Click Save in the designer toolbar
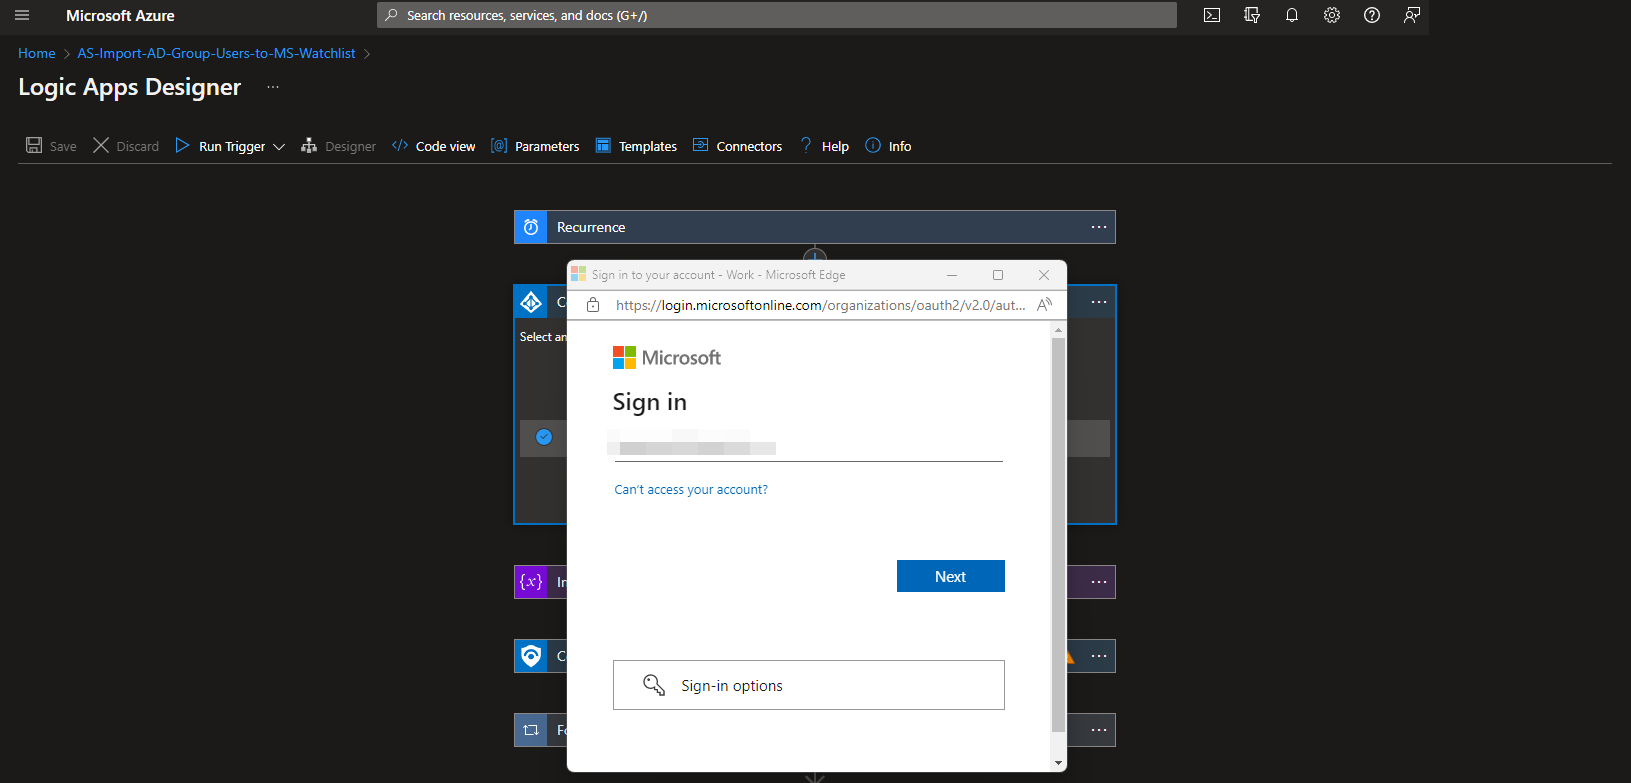Image resolution: width=1631 pixels, height=783 pixels. [51, 146]
